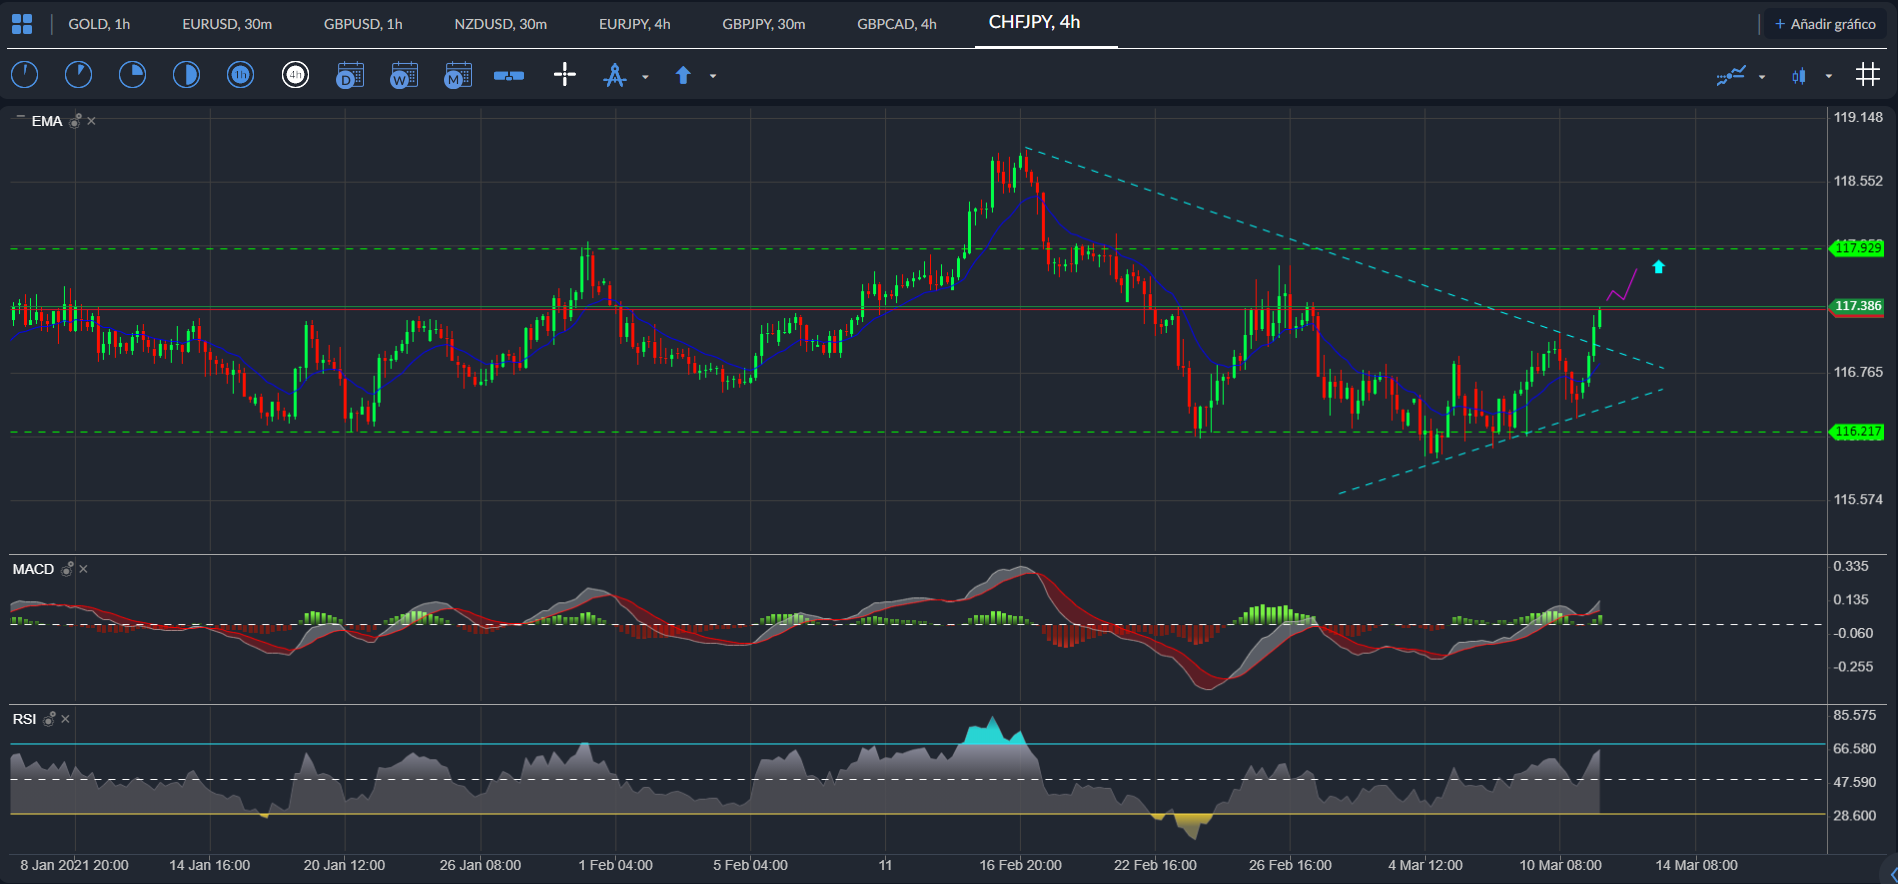This screenshot has width=1898, height=884.
Task: Open the EURUSD, 30m chart tab
Action: point(227,24)
